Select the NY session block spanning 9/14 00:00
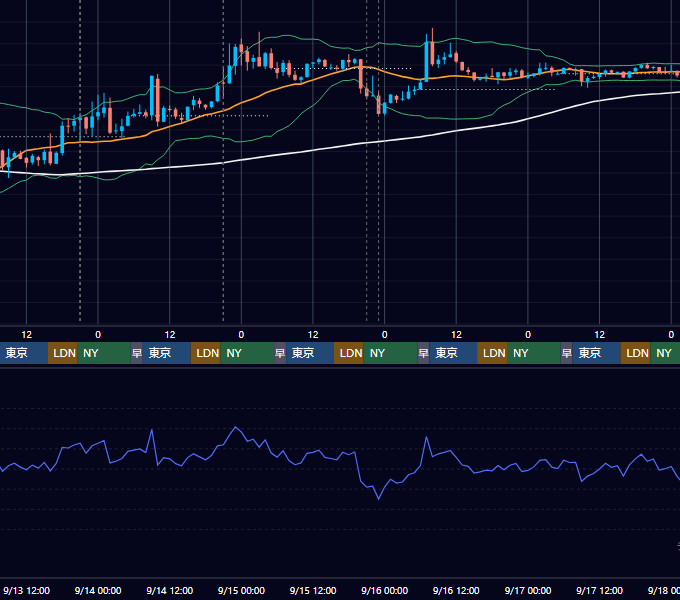Viewport: 680px width, 600px height. pyautogui.click(x=104, y=353)
